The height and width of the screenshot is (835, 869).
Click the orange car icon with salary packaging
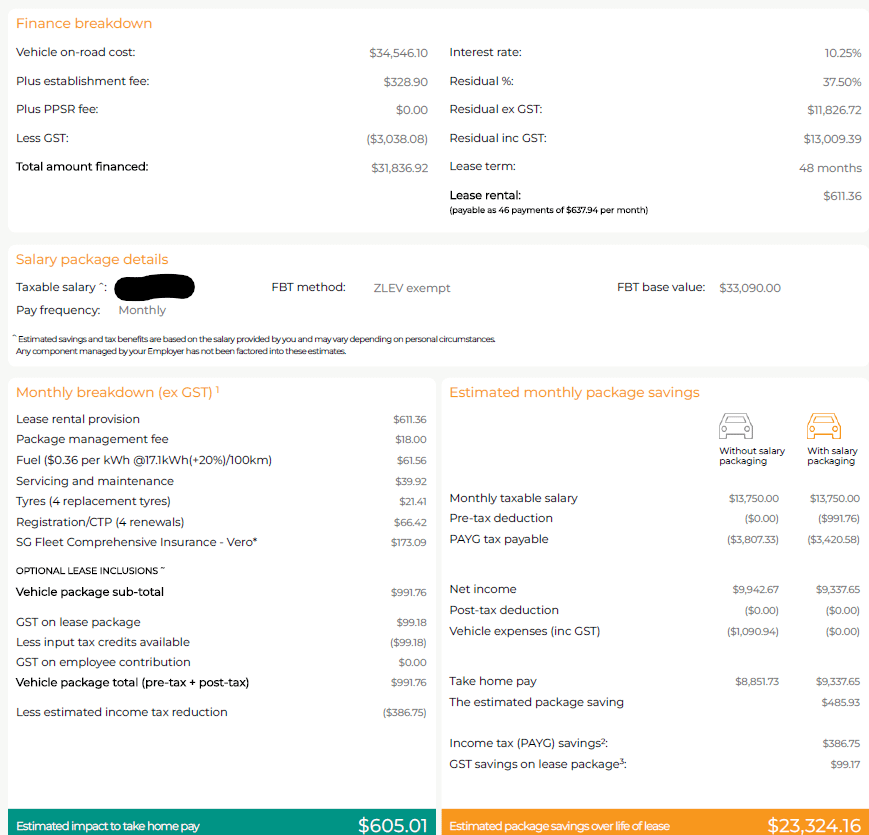pos(823,427)
